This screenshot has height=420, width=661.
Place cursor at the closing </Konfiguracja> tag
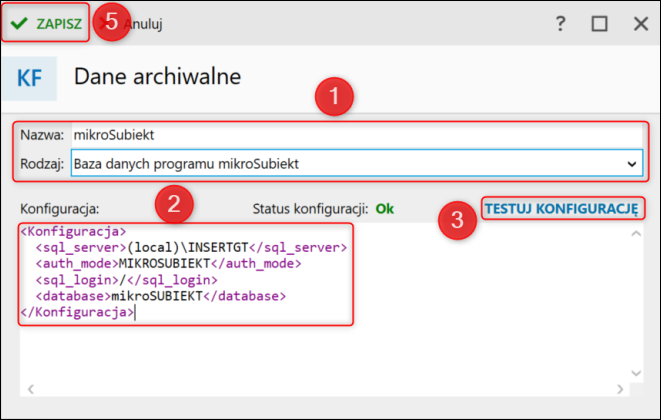(78, 312)
